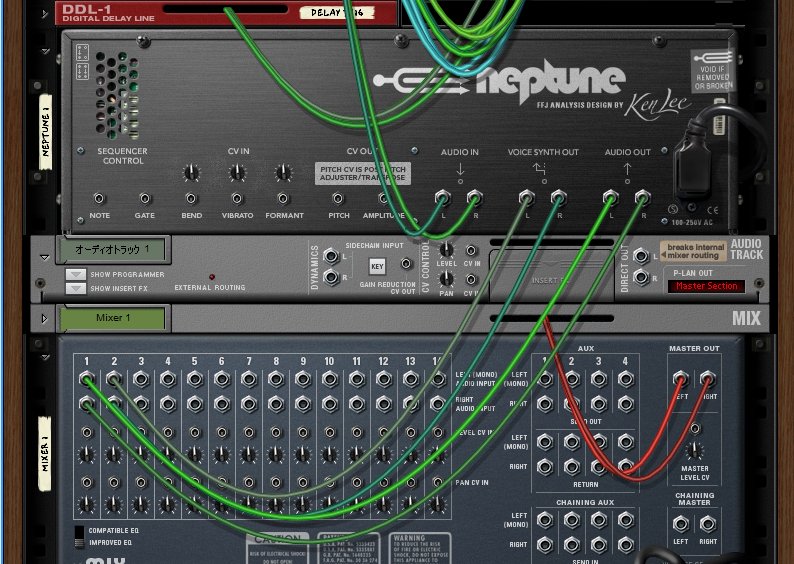
Task: Click the Neptune GATE input jack
Action: tap(145, 198)
